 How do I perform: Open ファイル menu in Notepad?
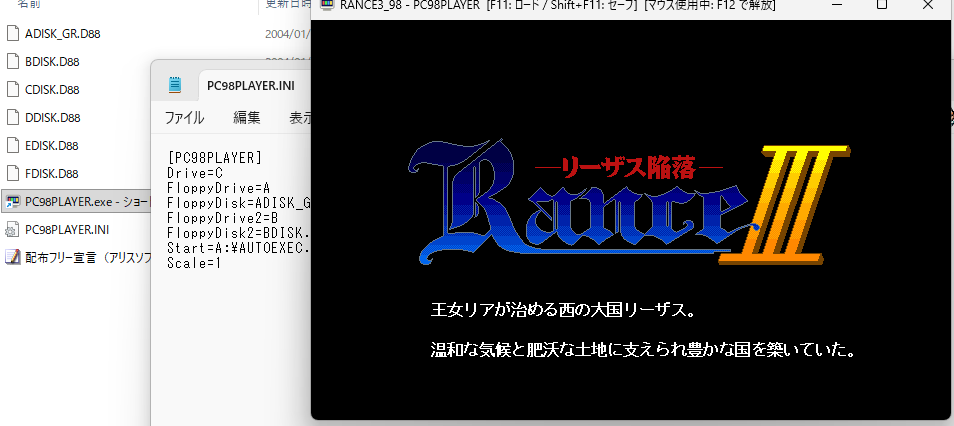184,117
